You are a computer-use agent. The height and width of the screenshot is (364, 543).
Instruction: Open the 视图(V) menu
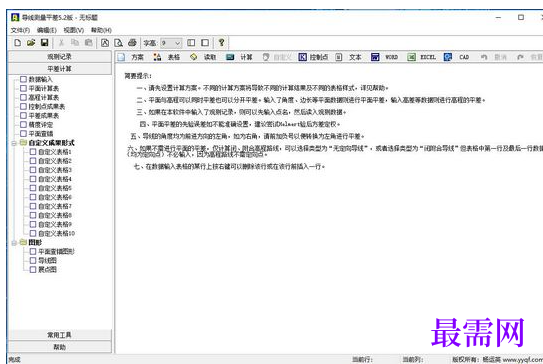pyautogui.click(x=73, y=30)
